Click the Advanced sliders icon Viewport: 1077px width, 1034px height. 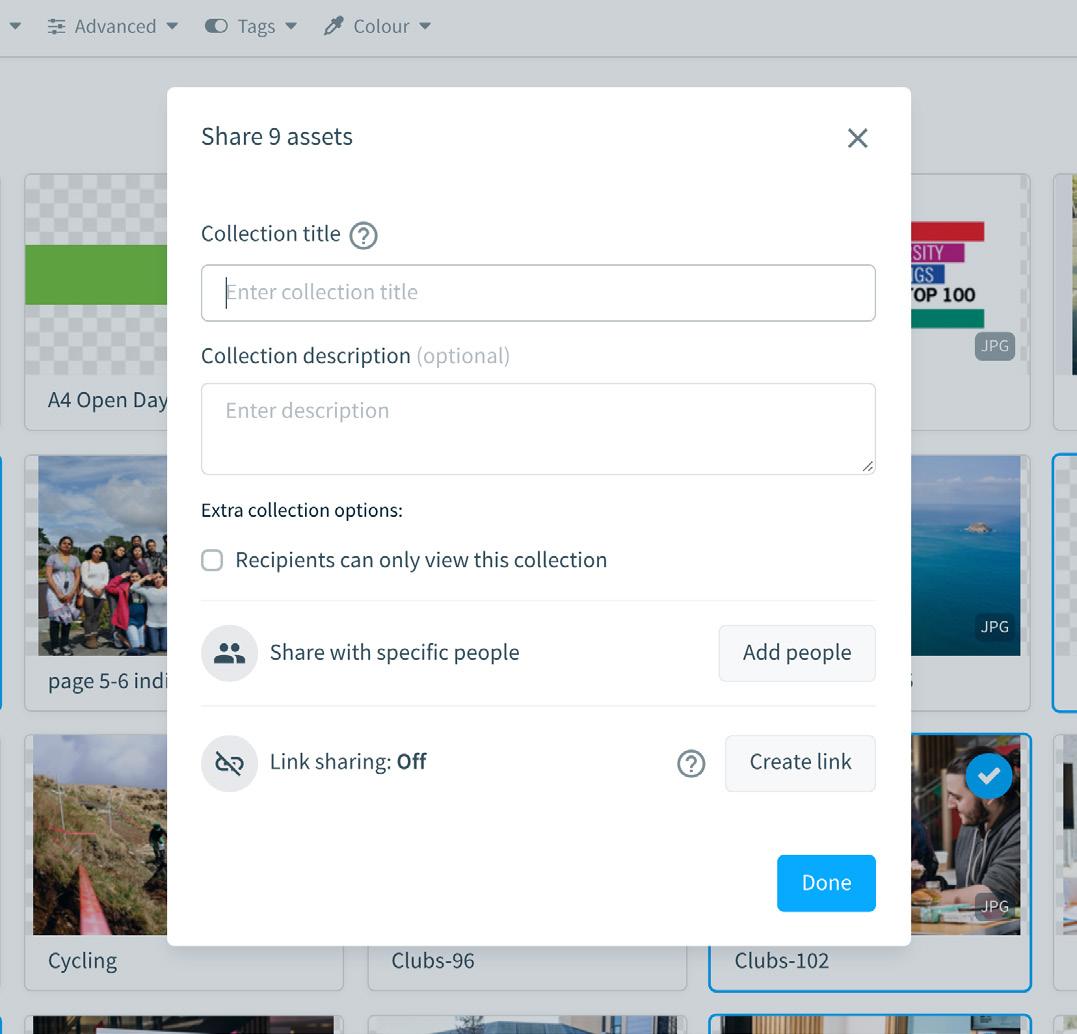(56, 27)
